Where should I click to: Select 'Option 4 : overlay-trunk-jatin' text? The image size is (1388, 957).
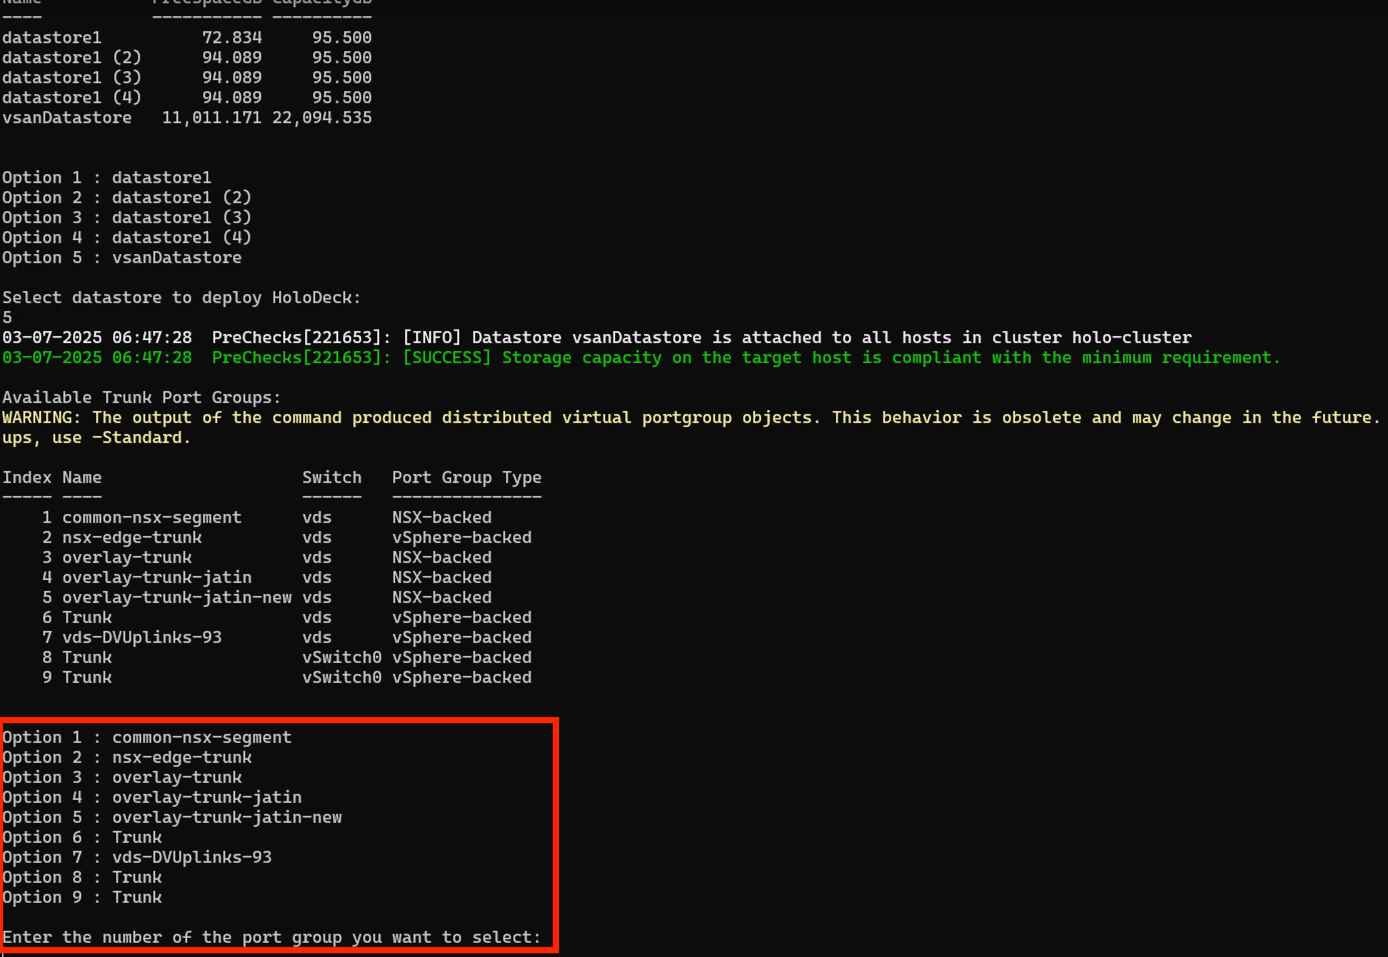(152, 797)
